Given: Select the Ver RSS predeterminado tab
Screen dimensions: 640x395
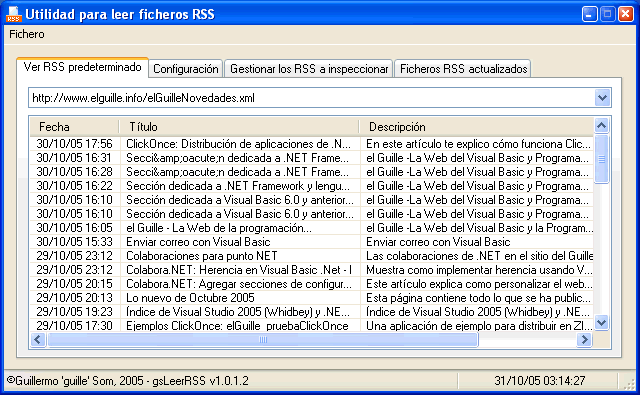Looking at the screenshot, I should [x=82, y=67].
